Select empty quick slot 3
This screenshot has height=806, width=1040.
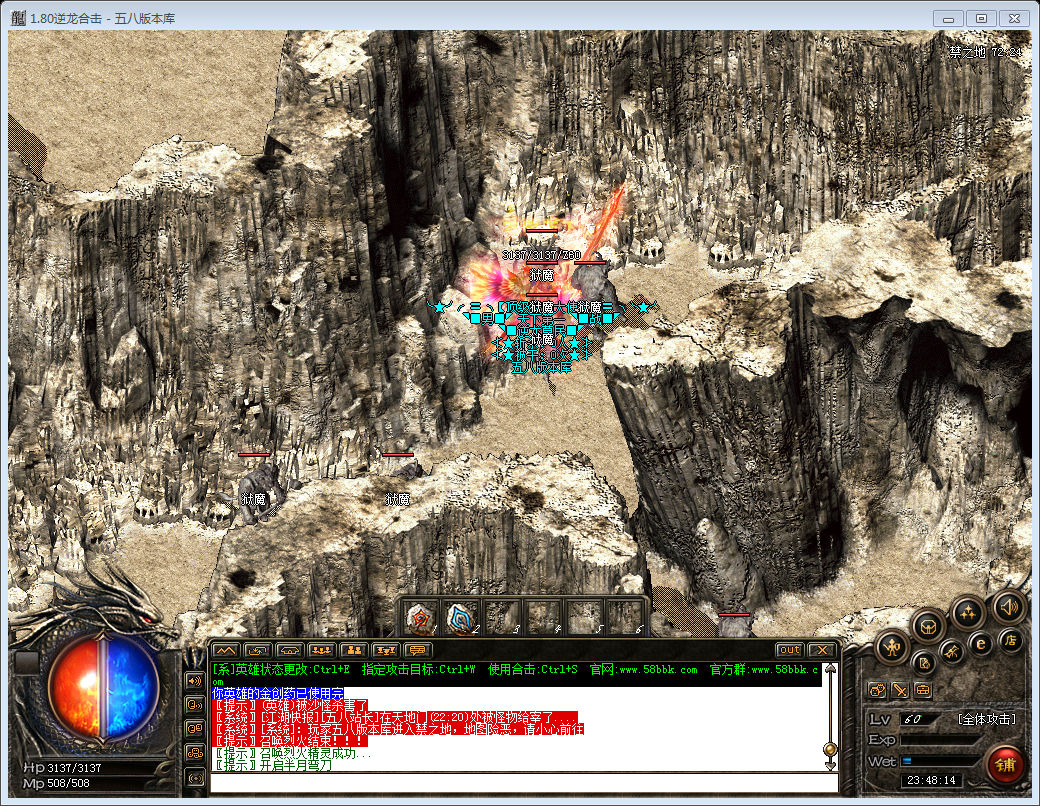point(503,617)
